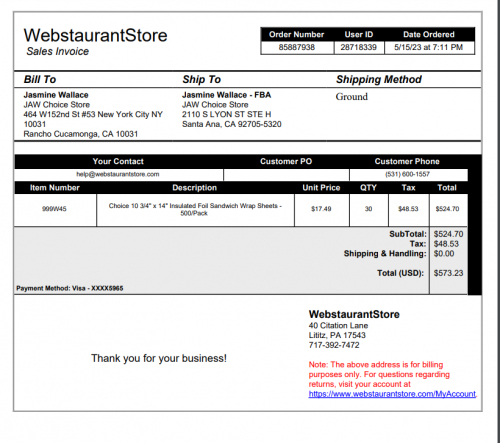Click the Sales Invoice subtitle

(x=58, y=51)
